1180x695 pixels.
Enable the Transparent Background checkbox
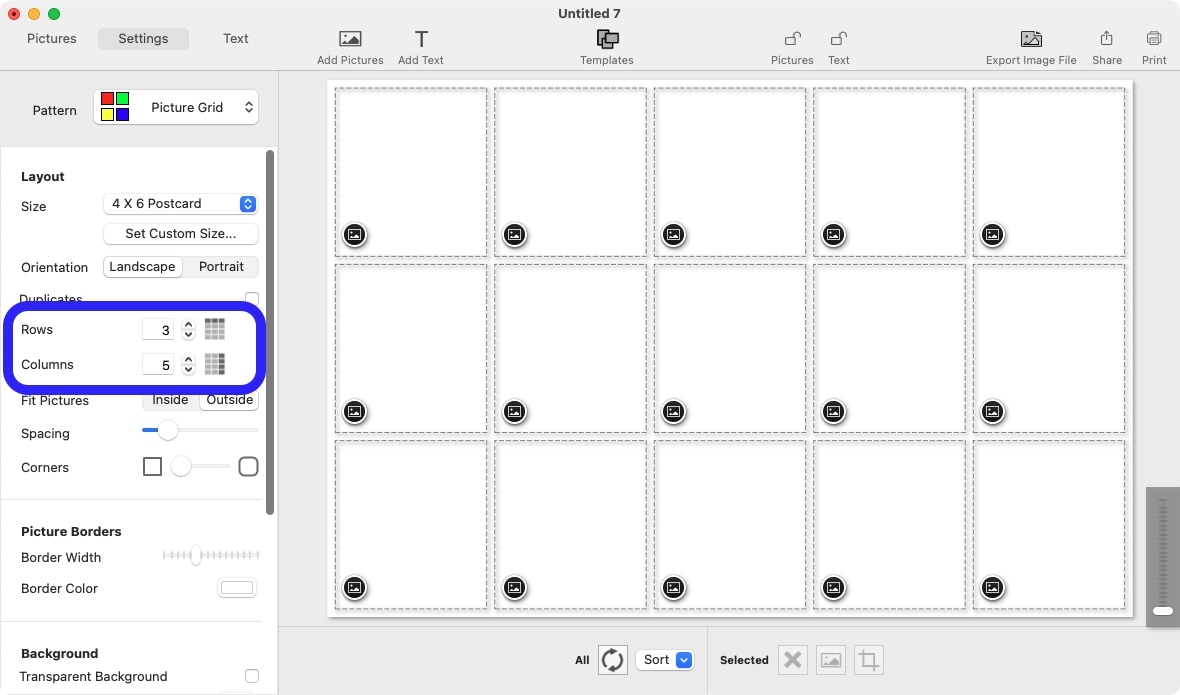252,676
